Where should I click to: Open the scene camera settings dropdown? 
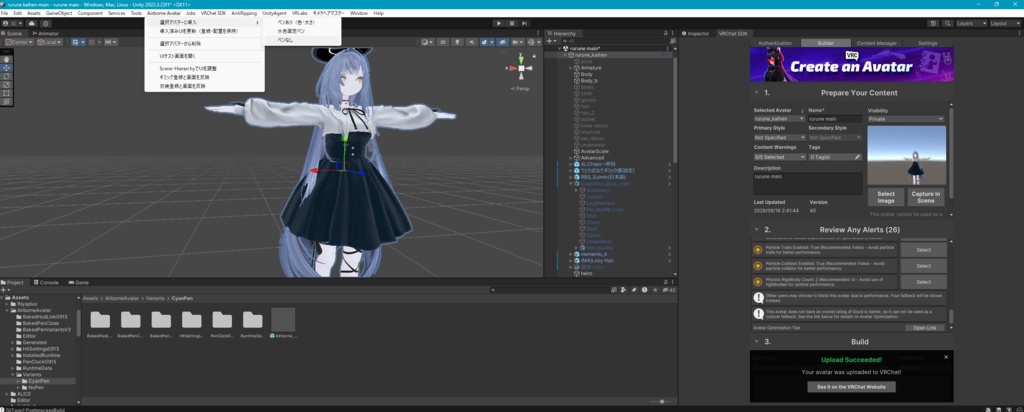click(518, 42)
